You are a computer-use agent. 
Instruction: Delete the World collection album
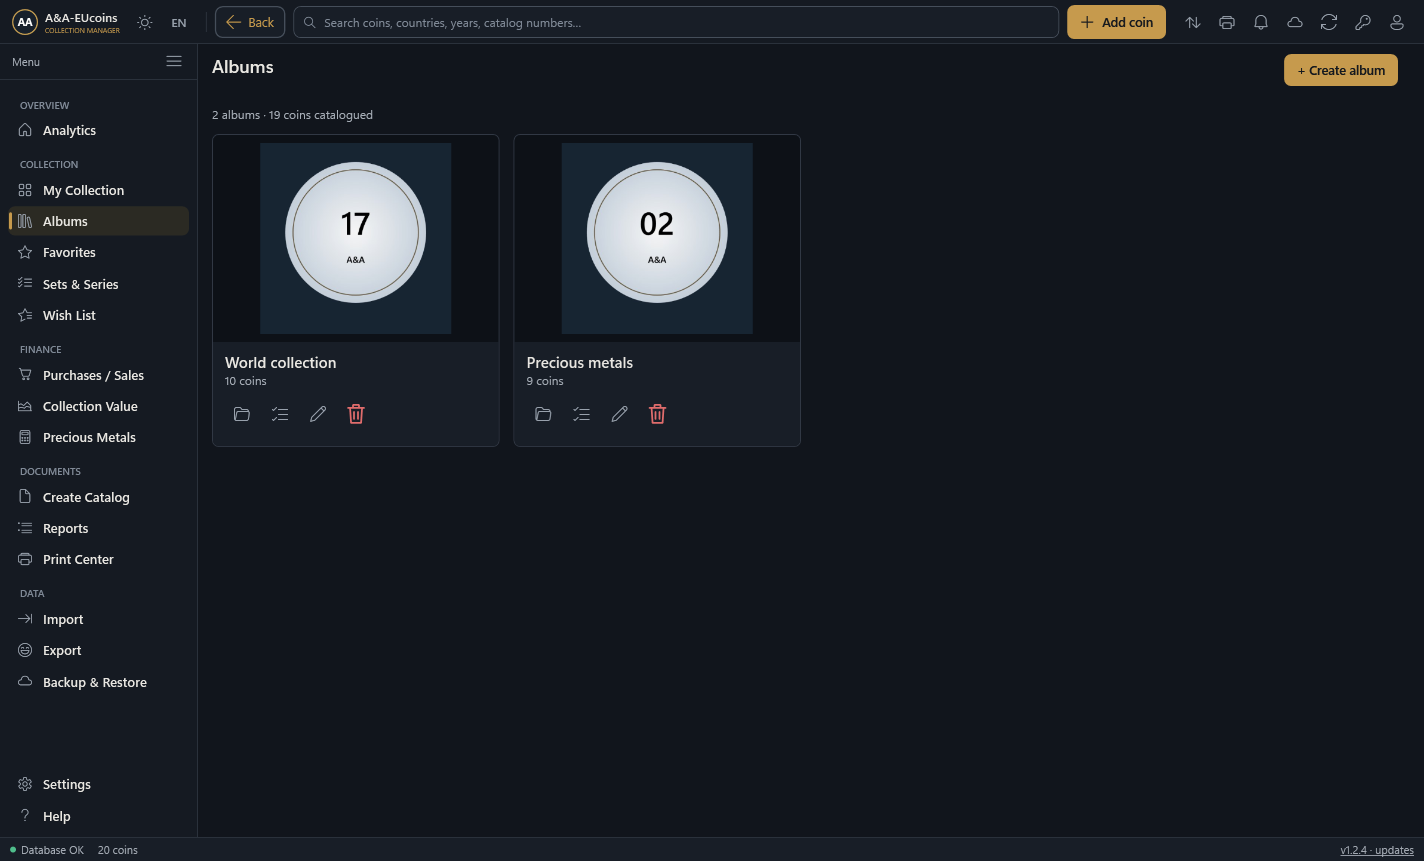tap(356, 414)
